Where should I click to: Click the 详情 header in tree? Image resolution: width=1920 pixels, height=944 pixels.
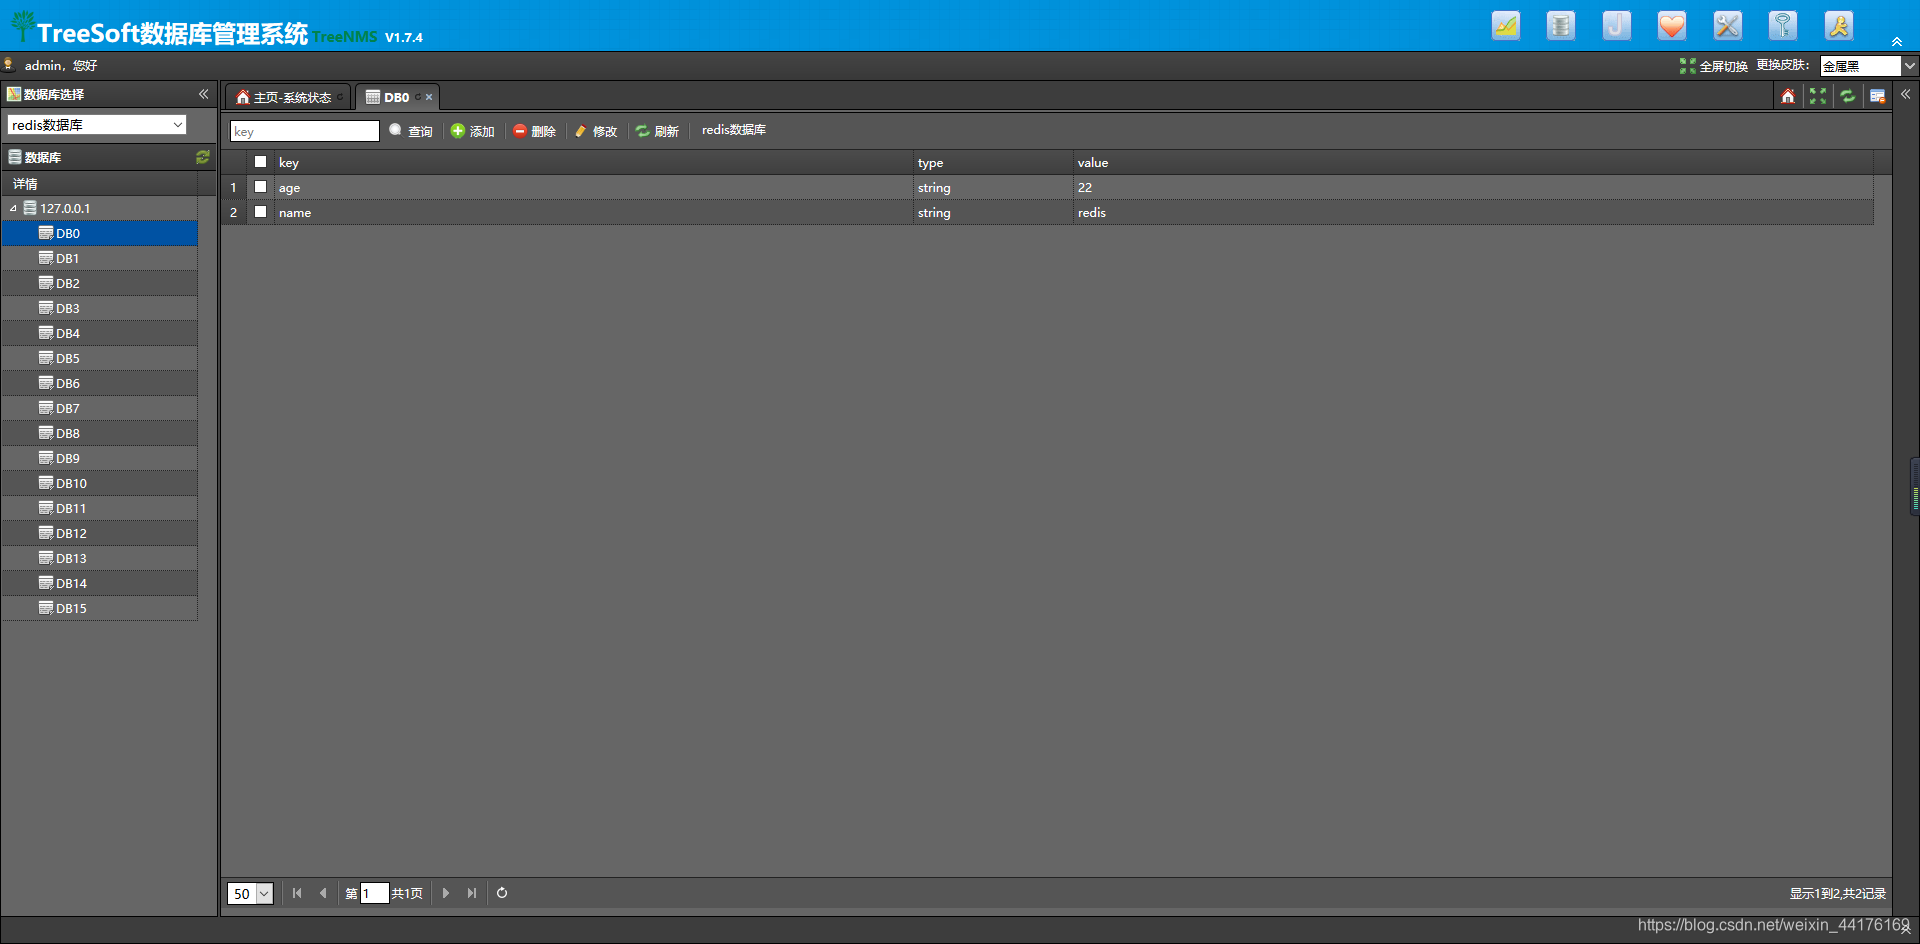click(25, 184)
